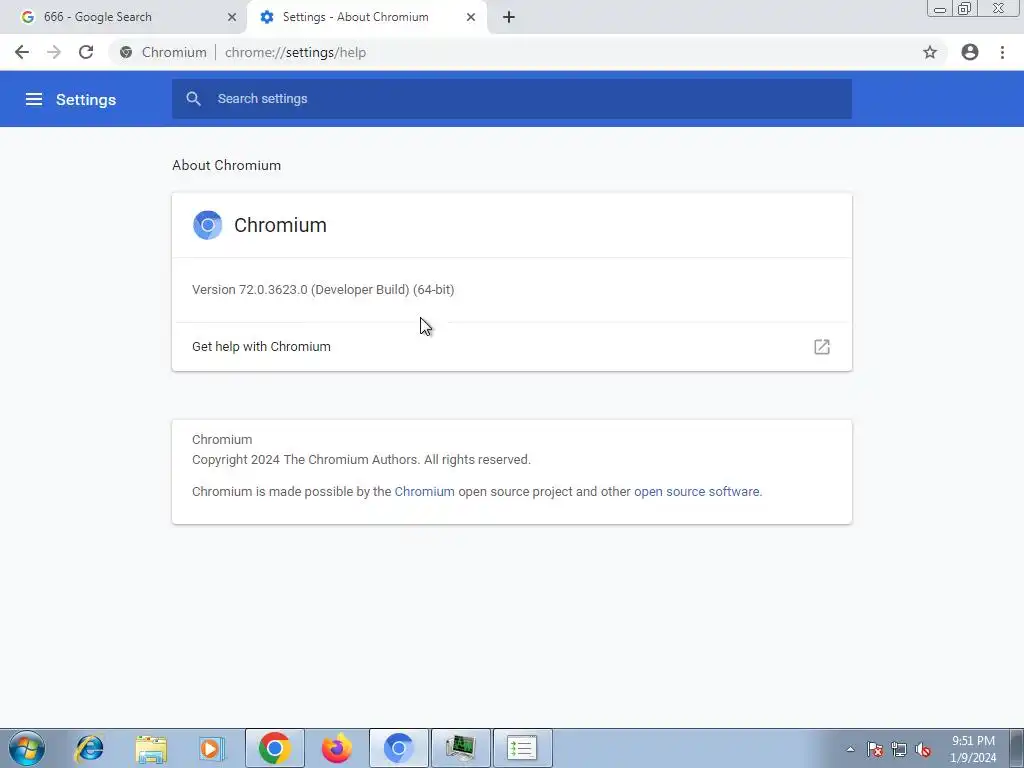This screenshot has height=768, width=1024.
Task: Bookmark this page with the star icon
Action: (x=930, y=52)
